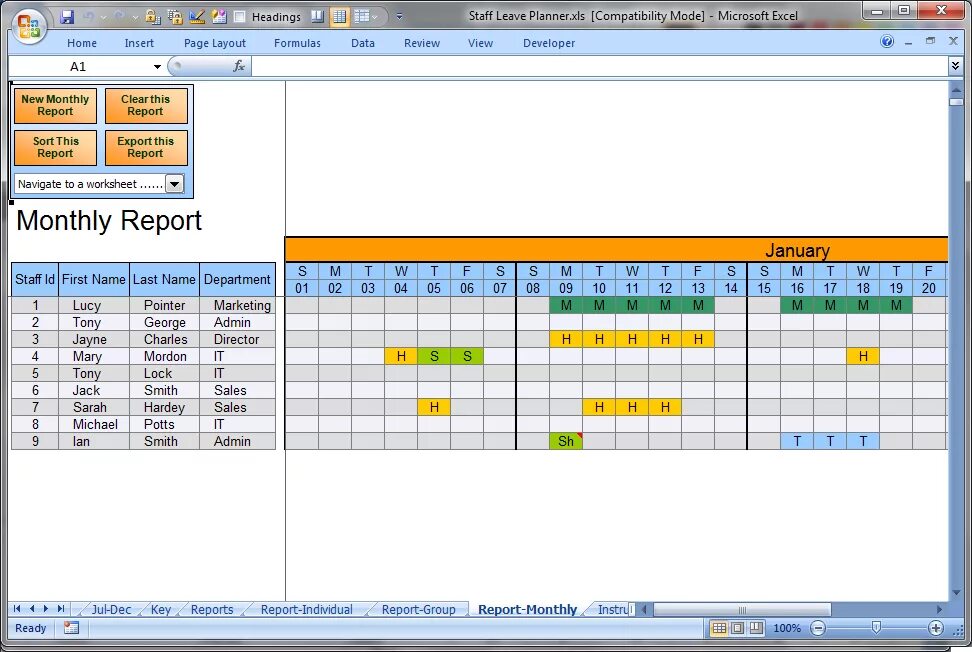Select the Normal view icon in status bar
Screen dimensions: 972x652
(720, 628)
